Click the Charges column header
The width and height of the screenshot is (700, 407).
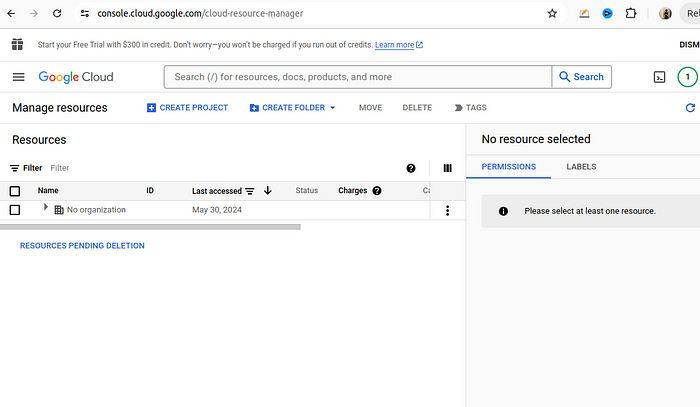352,191
